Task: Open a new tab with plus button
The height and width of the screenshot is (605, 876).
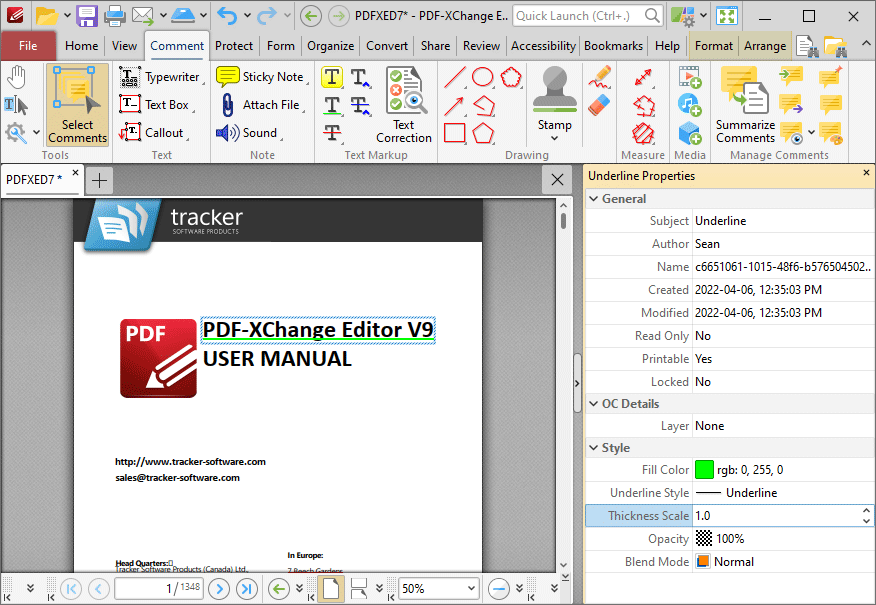Action: [99, 180]
